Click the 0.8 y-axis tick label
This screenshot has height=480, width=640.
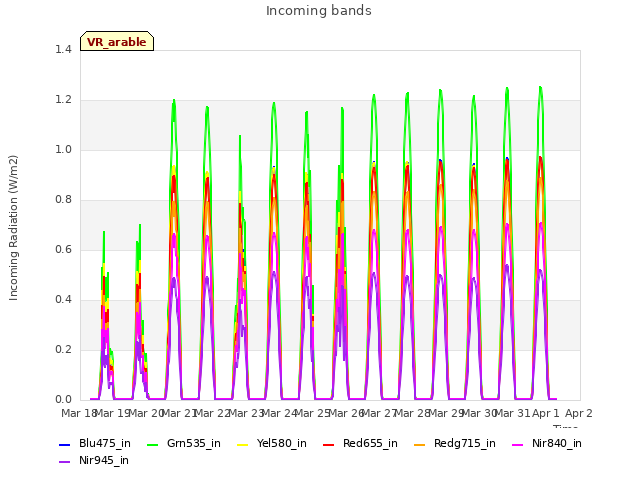(x=63, y=200)
